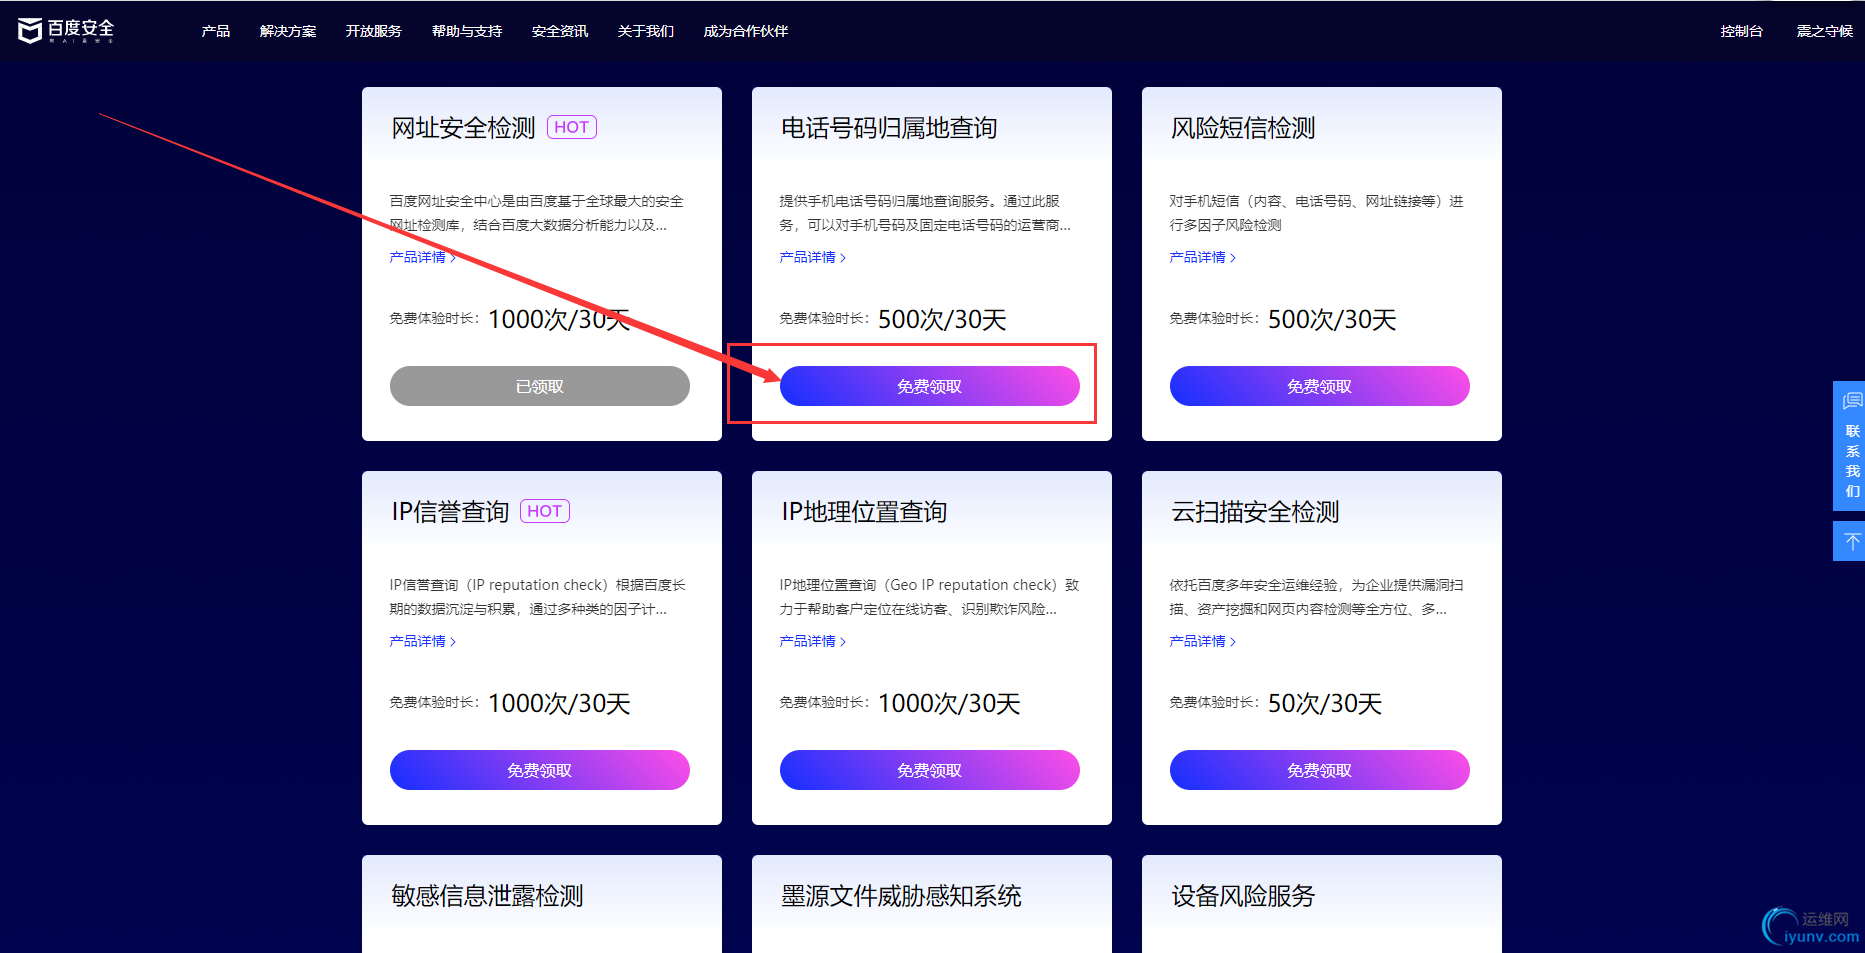This screenshot has width=1865, height=953.
Task: Open the 控制台 console page
Action: 1741,31
